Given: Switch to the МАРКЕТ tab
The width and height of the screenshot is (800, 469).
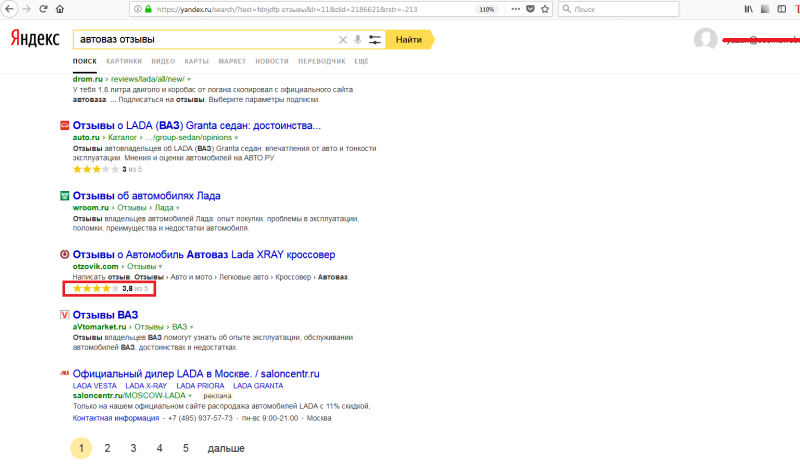Looking at the screenshot, I should (x=232, y=61).
